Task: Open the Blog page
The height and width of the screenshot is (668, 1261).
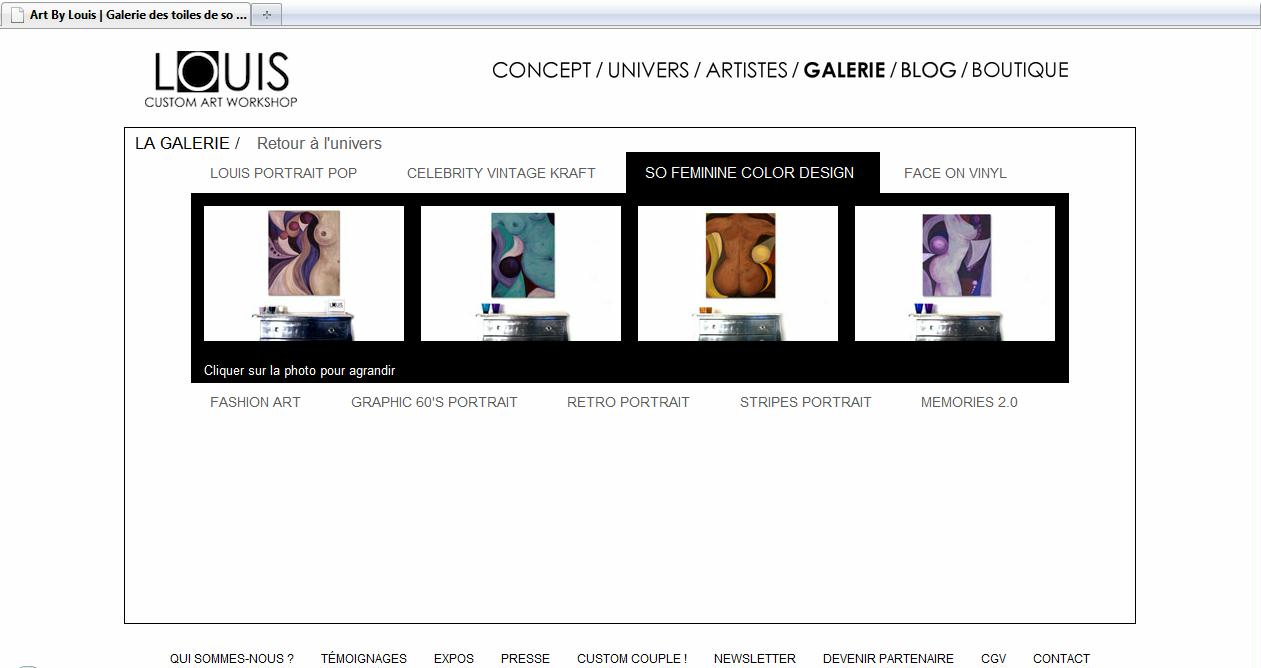Action: tap(928, 70)
